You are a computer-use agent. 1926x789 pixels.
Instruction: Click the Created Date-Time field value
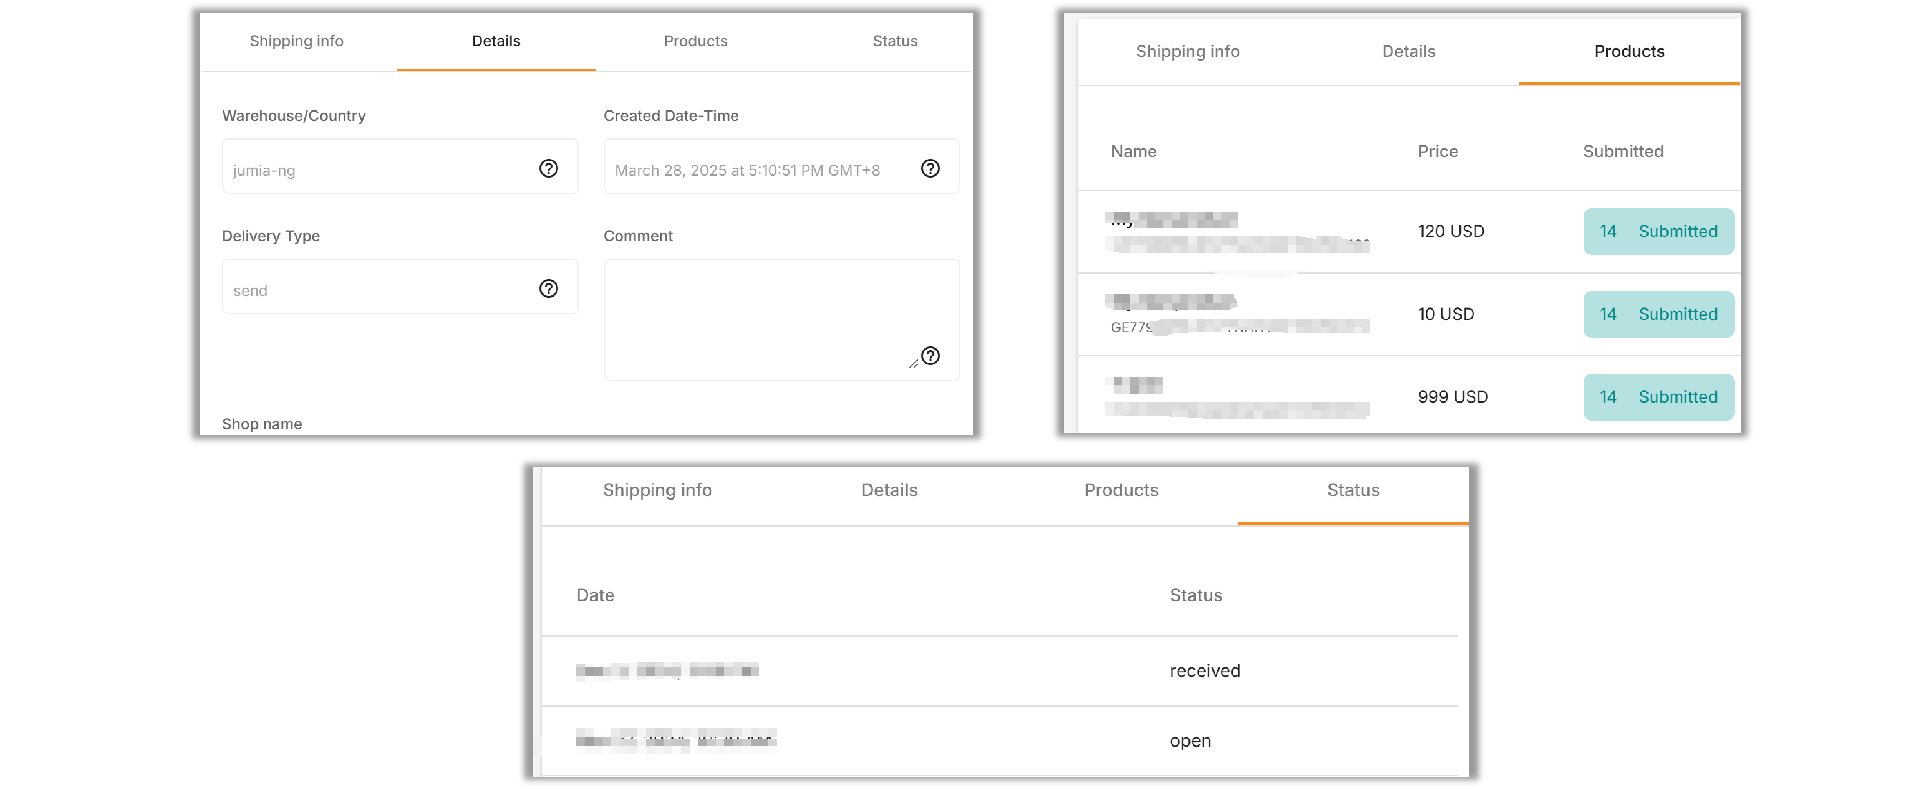[747, 170]
